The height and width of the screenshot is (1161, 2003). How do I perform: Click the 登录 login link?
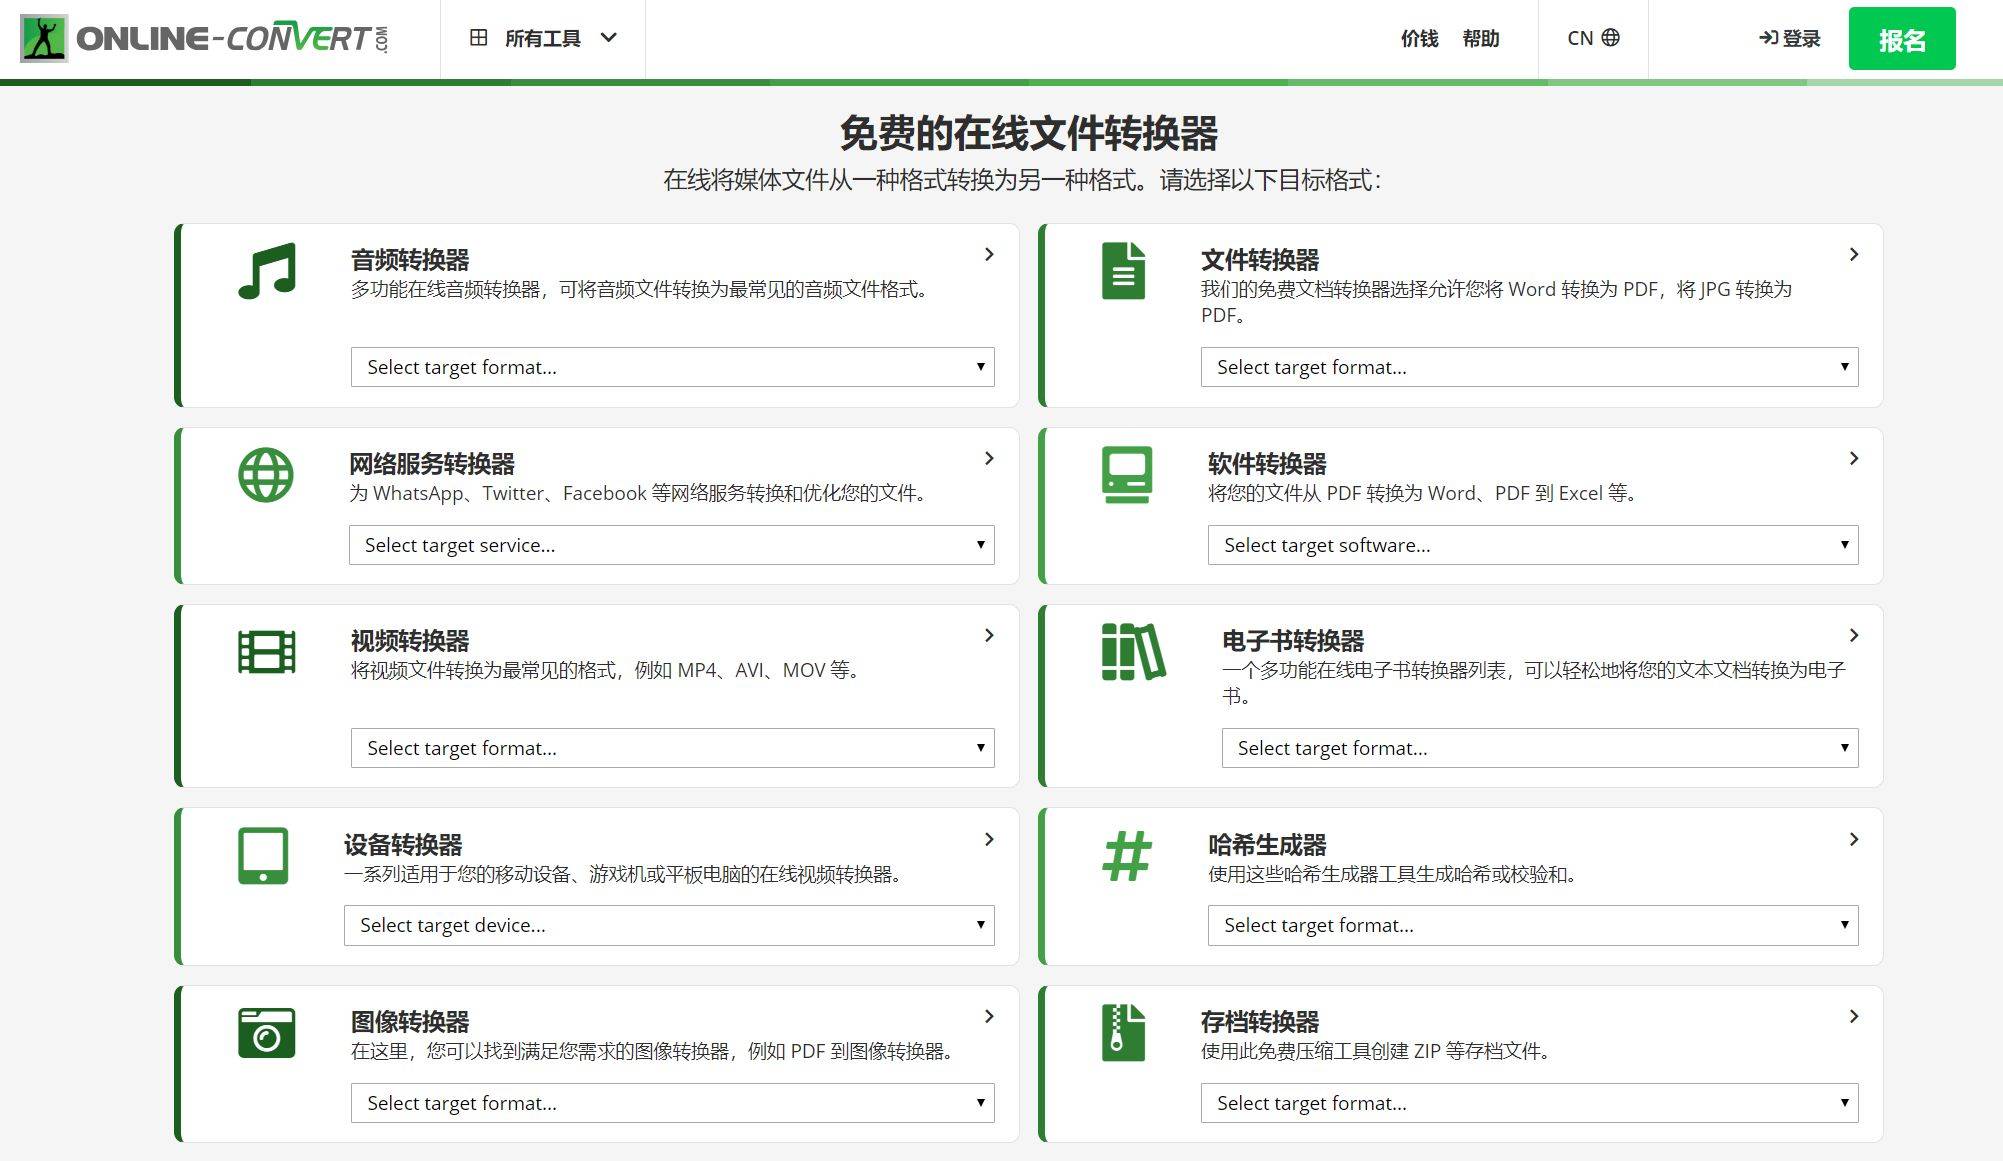1790,38
